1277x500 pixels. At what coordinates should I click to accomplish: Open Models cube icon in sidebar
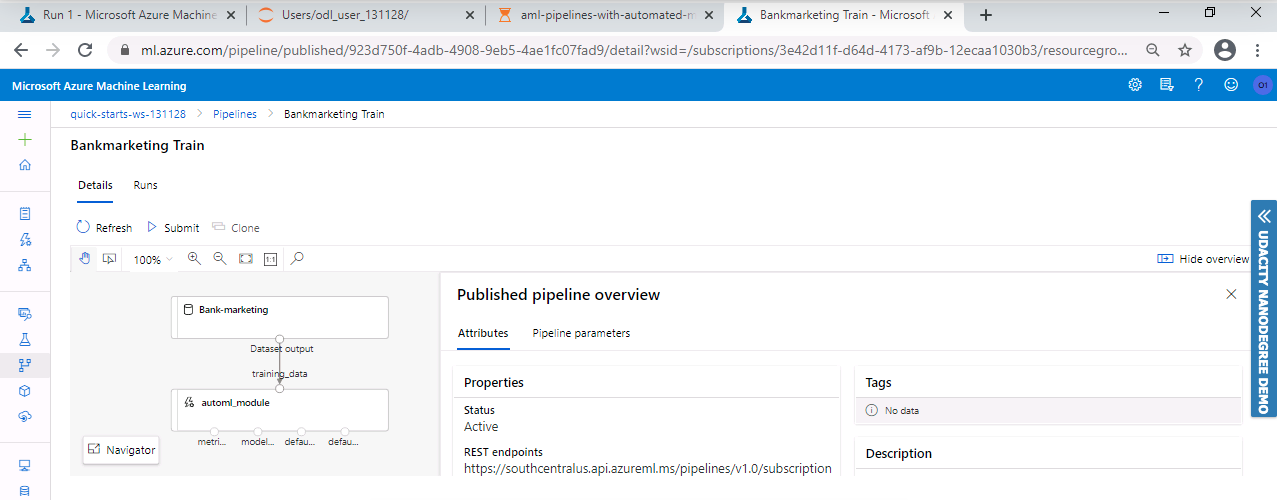[25, 391]
